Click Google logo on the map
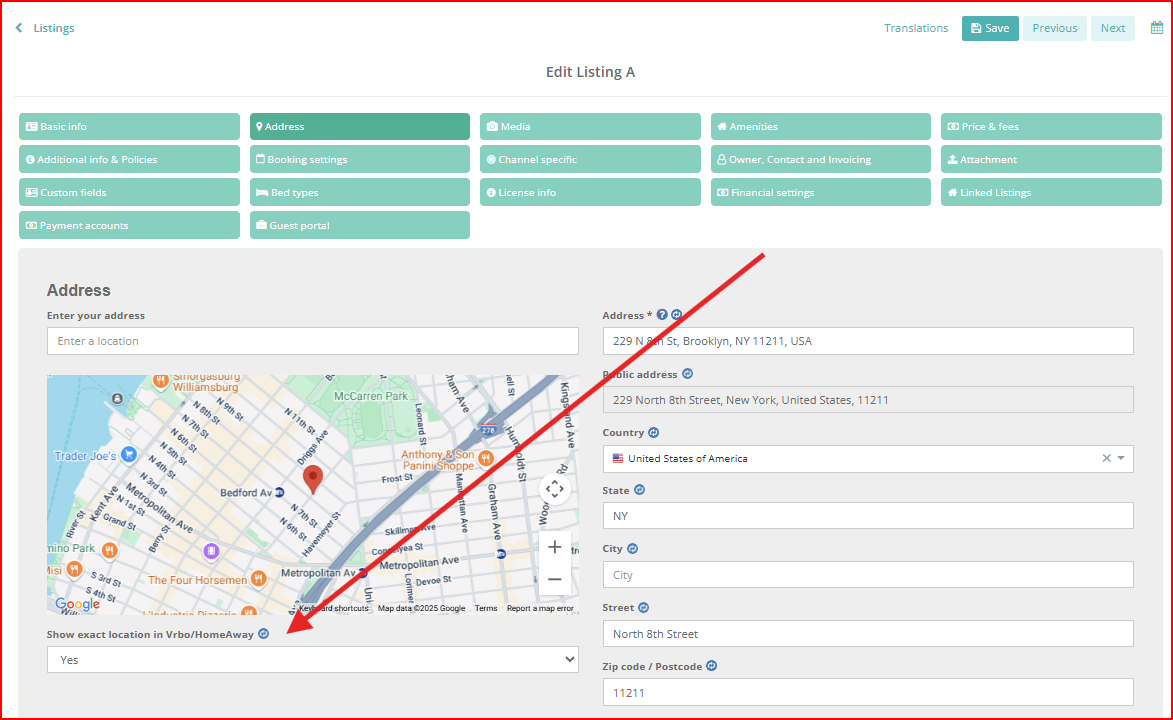This screenshot has height=720, width=1173. [77, 603]
